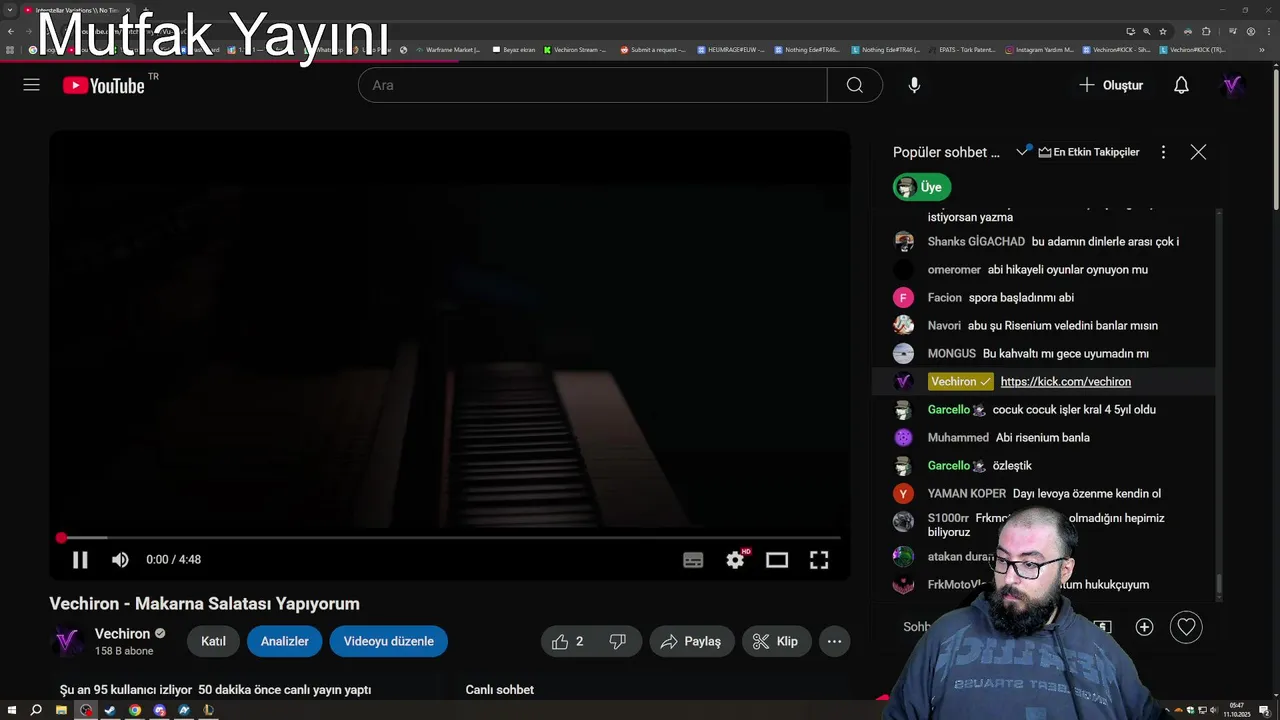Screen dimensions: 1280x720
Task: Open the Oluştur create menu
Action: [1111, 85]
